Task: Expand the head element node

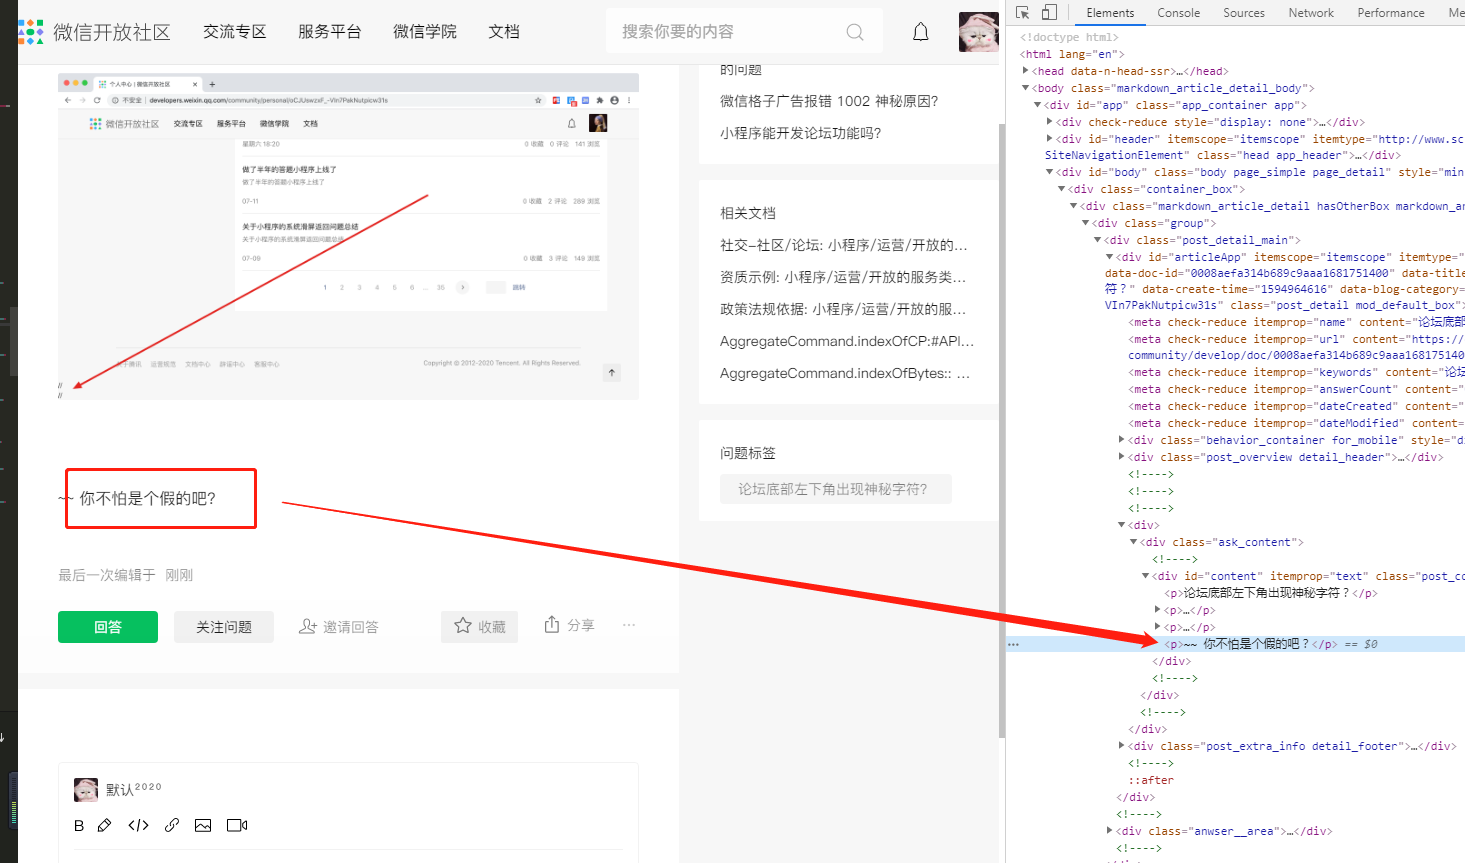Action: tap(1026, 71)
